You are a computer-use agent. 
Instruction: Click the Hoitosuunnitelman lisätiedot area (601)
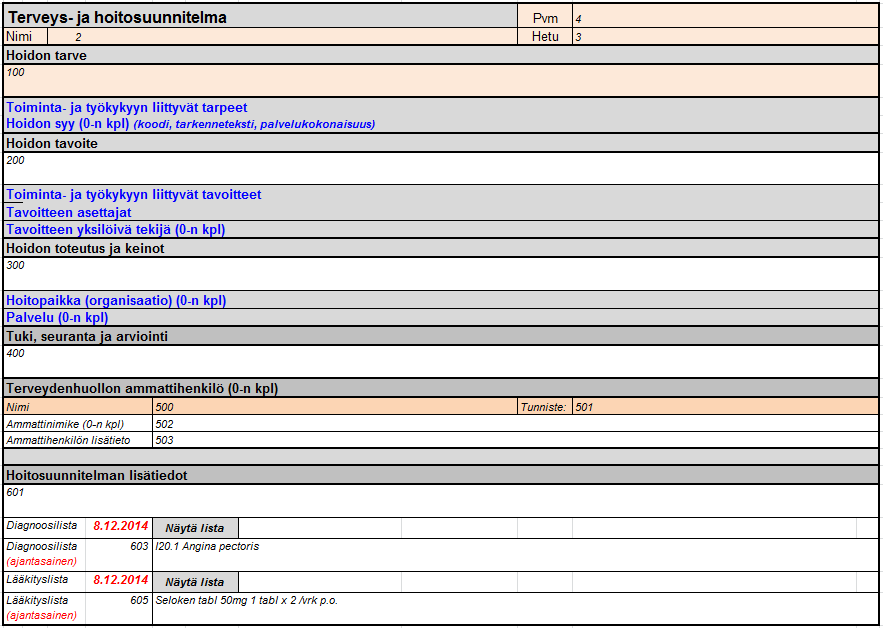(x=441, y=501)
